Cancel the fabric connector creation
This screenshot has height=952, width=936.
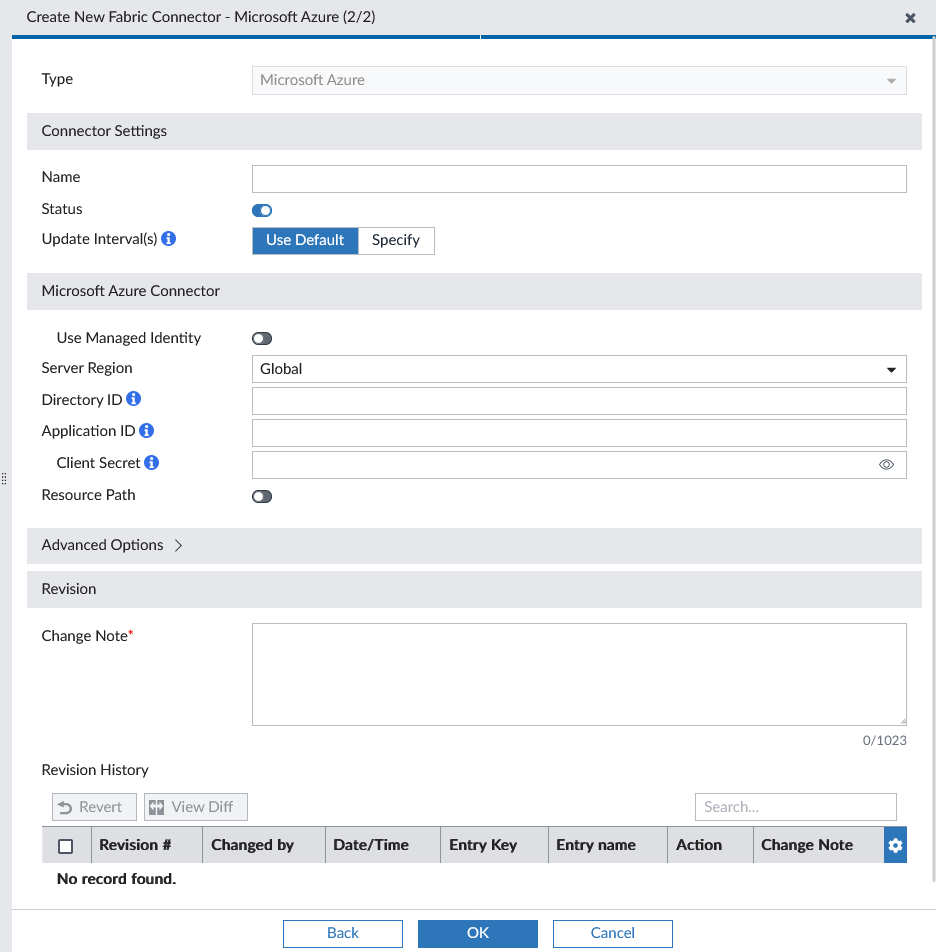pyautogui.click(x=612, y=933)
